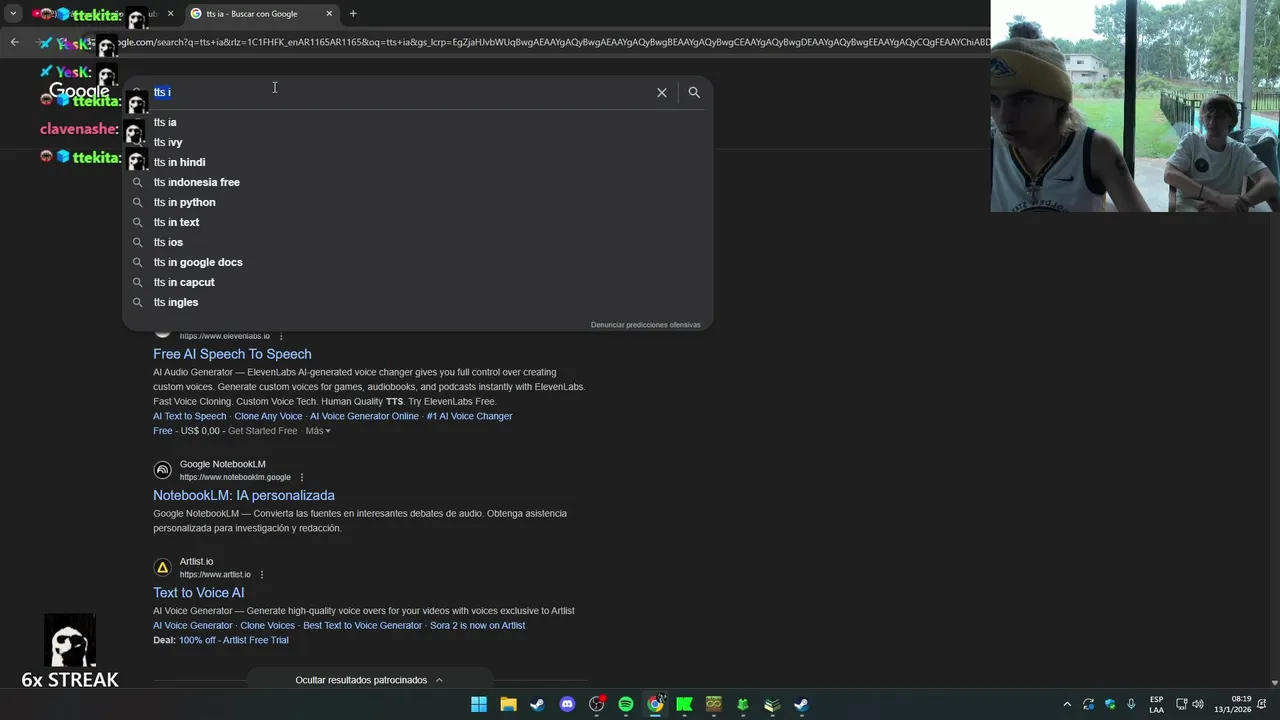Open the 'NotebookLM: IA personalizada' result
This screenshot has height=720, width=1280.
[x=244, y=495]
